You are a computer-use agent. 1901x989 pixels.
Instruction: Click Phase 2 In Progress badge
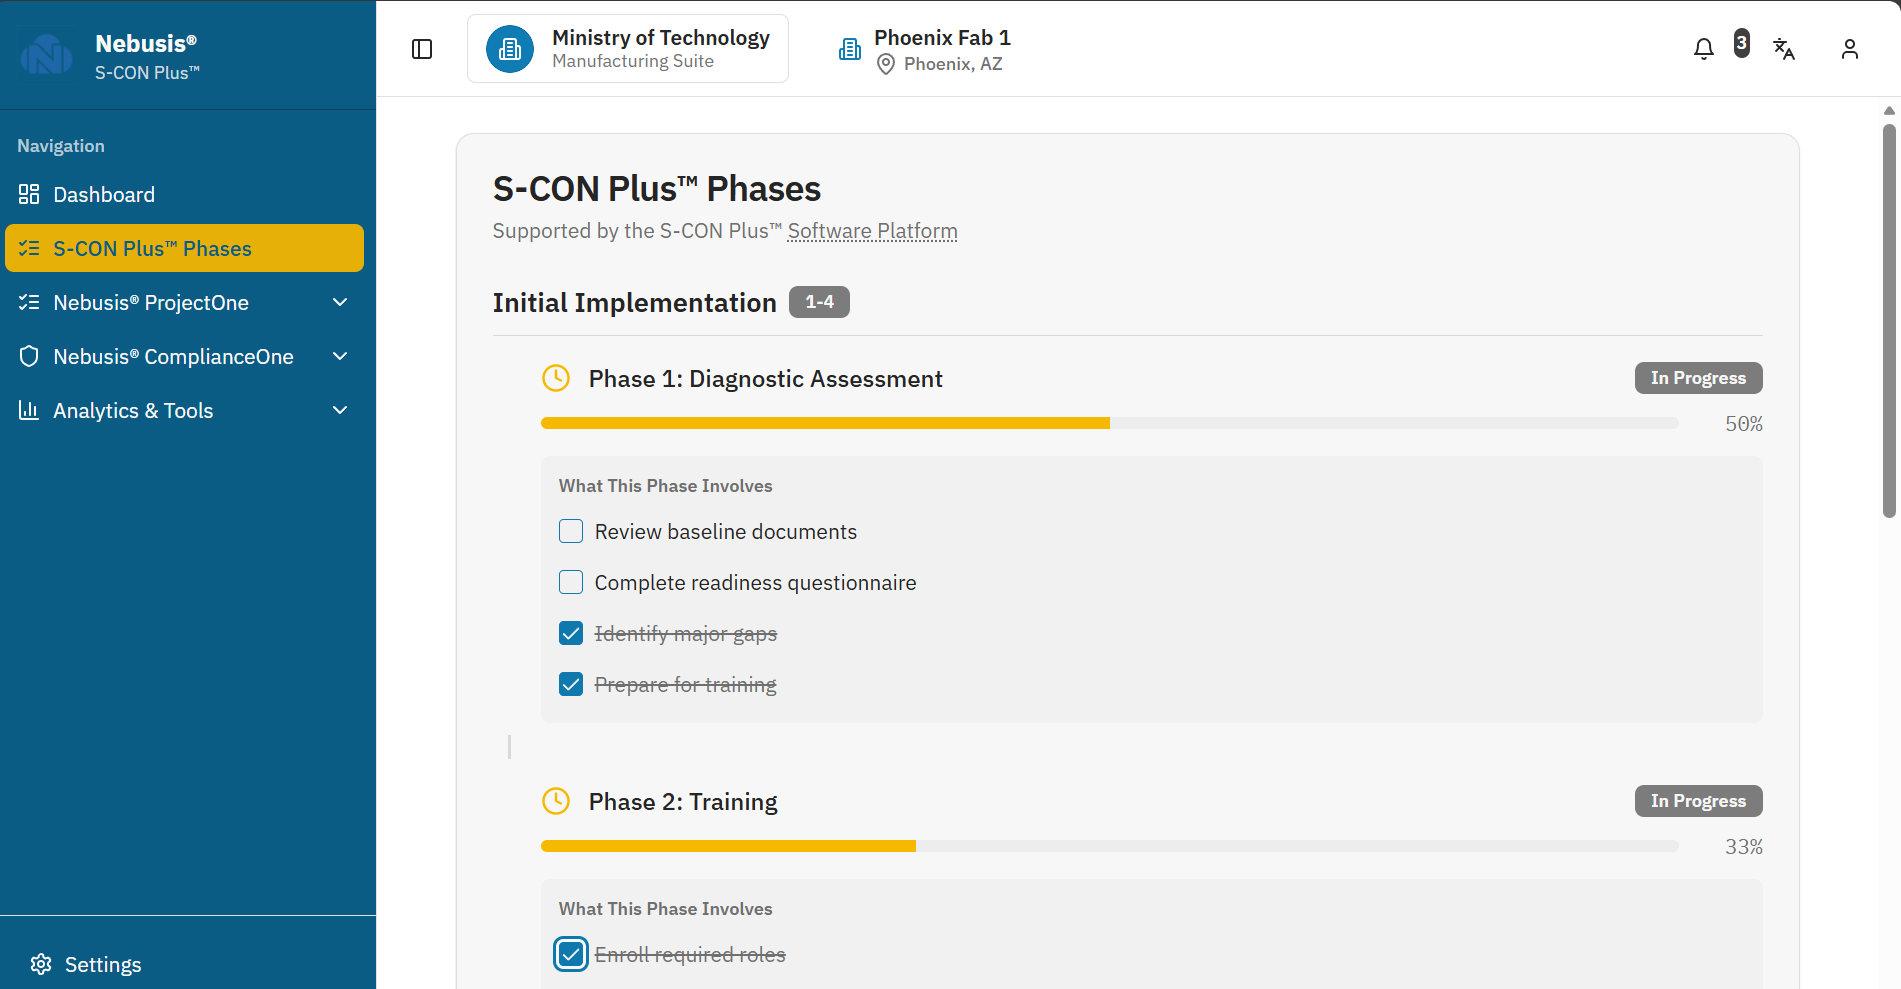coord(1698,801)
